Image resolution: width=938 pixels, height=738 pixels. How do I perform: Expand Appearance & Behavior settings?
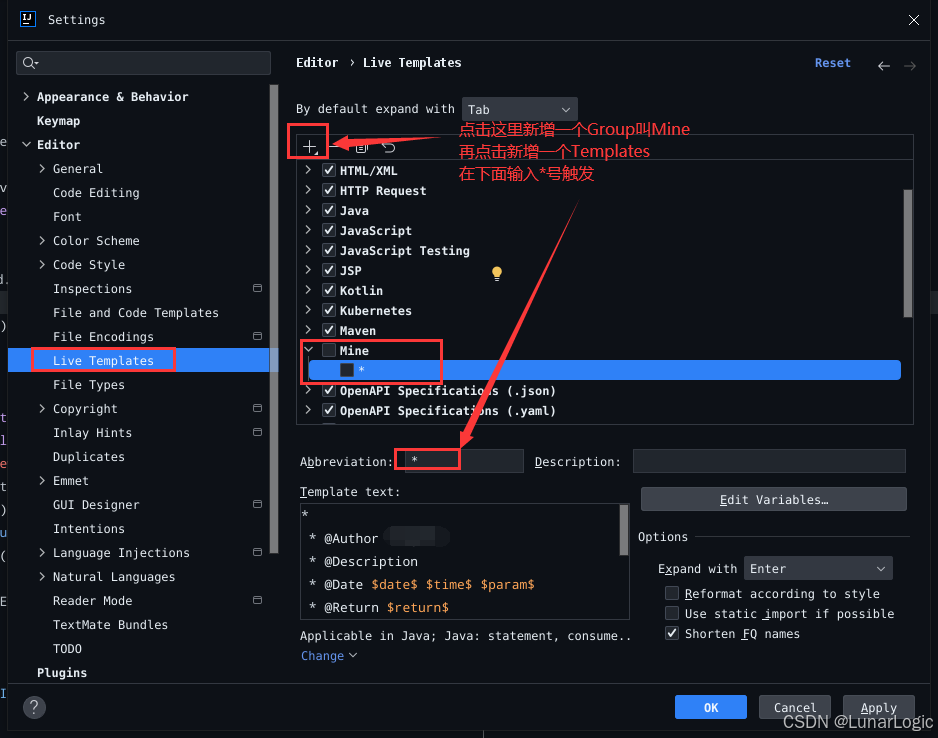26,96
